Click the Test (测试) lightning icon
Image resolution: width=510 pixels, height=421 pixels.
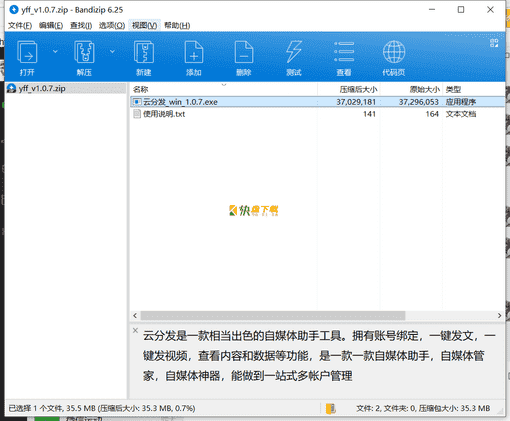tap(294, 52)
